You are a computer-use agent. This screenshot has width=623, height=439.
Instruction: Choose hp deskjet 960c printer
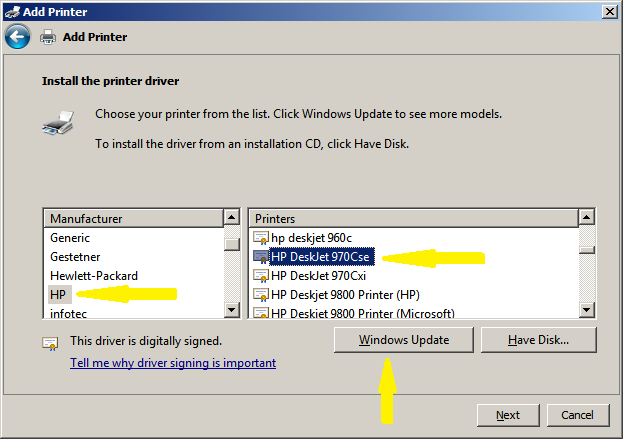click(x=311, y=238)
